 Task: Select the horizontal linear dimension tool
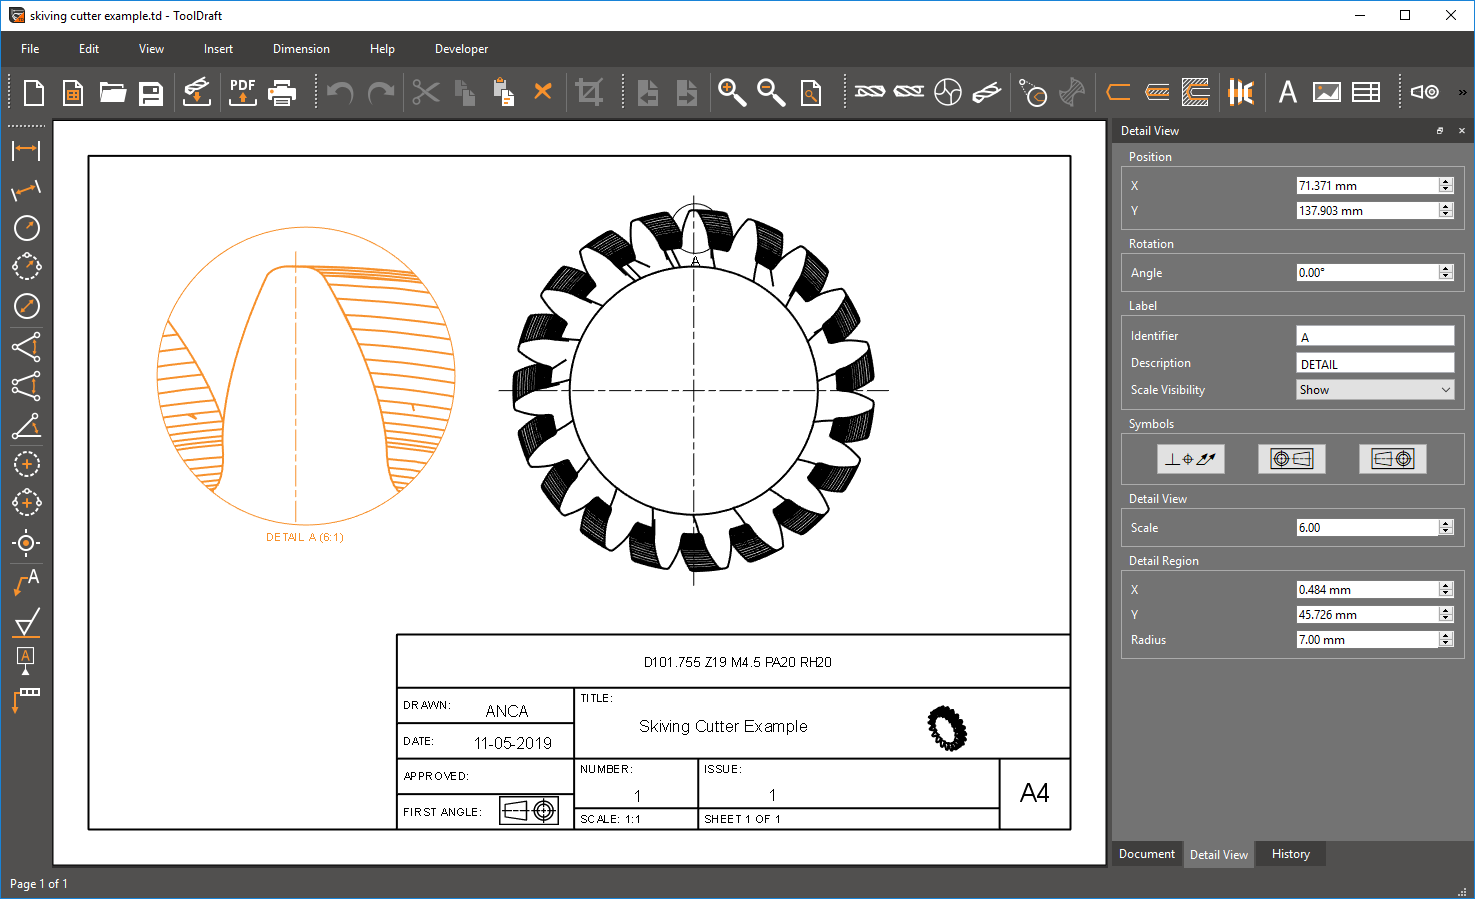tap(26, 150)
